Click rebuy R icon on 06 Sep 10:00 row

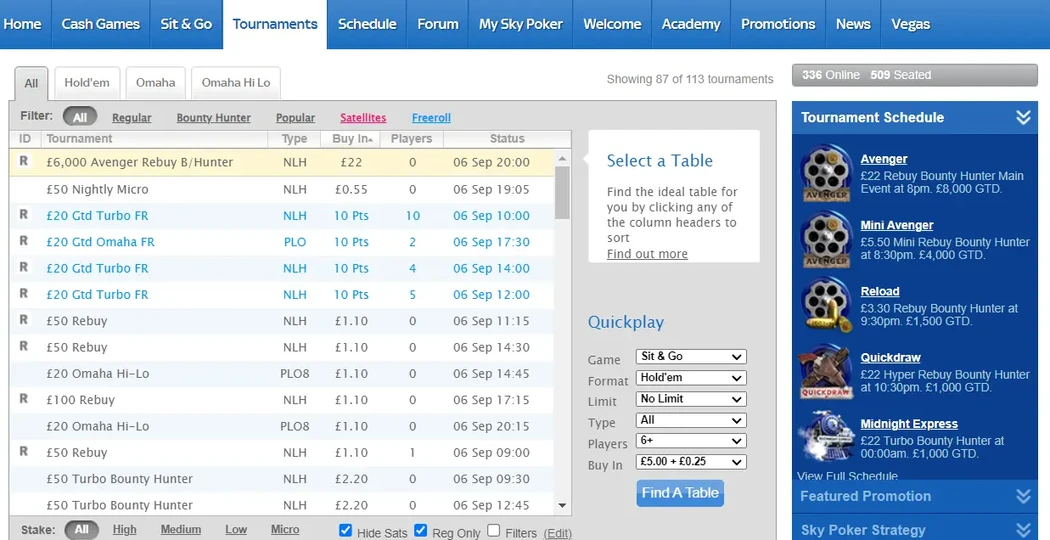click(x=24, y=214)
